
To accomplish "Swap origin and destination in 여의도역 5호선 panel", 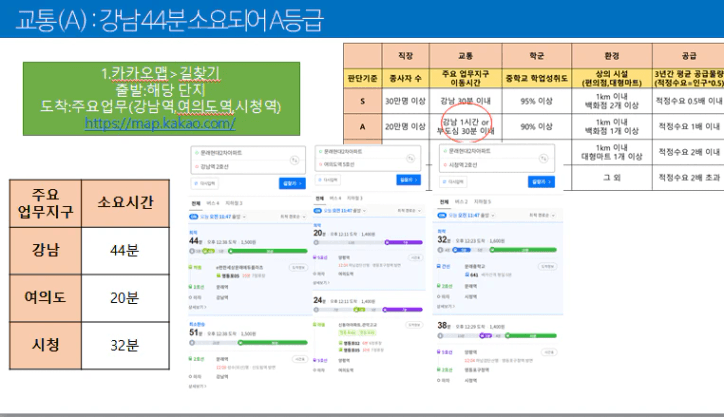I will [410, 158].
